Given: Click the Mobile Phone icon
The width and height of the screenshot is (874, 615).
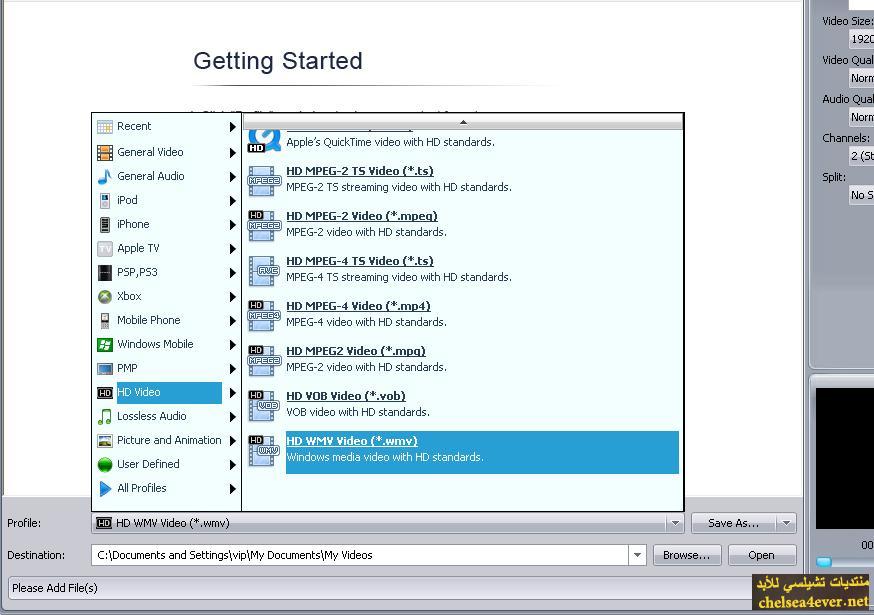Looking at the screenshot, I should point(105,320).
